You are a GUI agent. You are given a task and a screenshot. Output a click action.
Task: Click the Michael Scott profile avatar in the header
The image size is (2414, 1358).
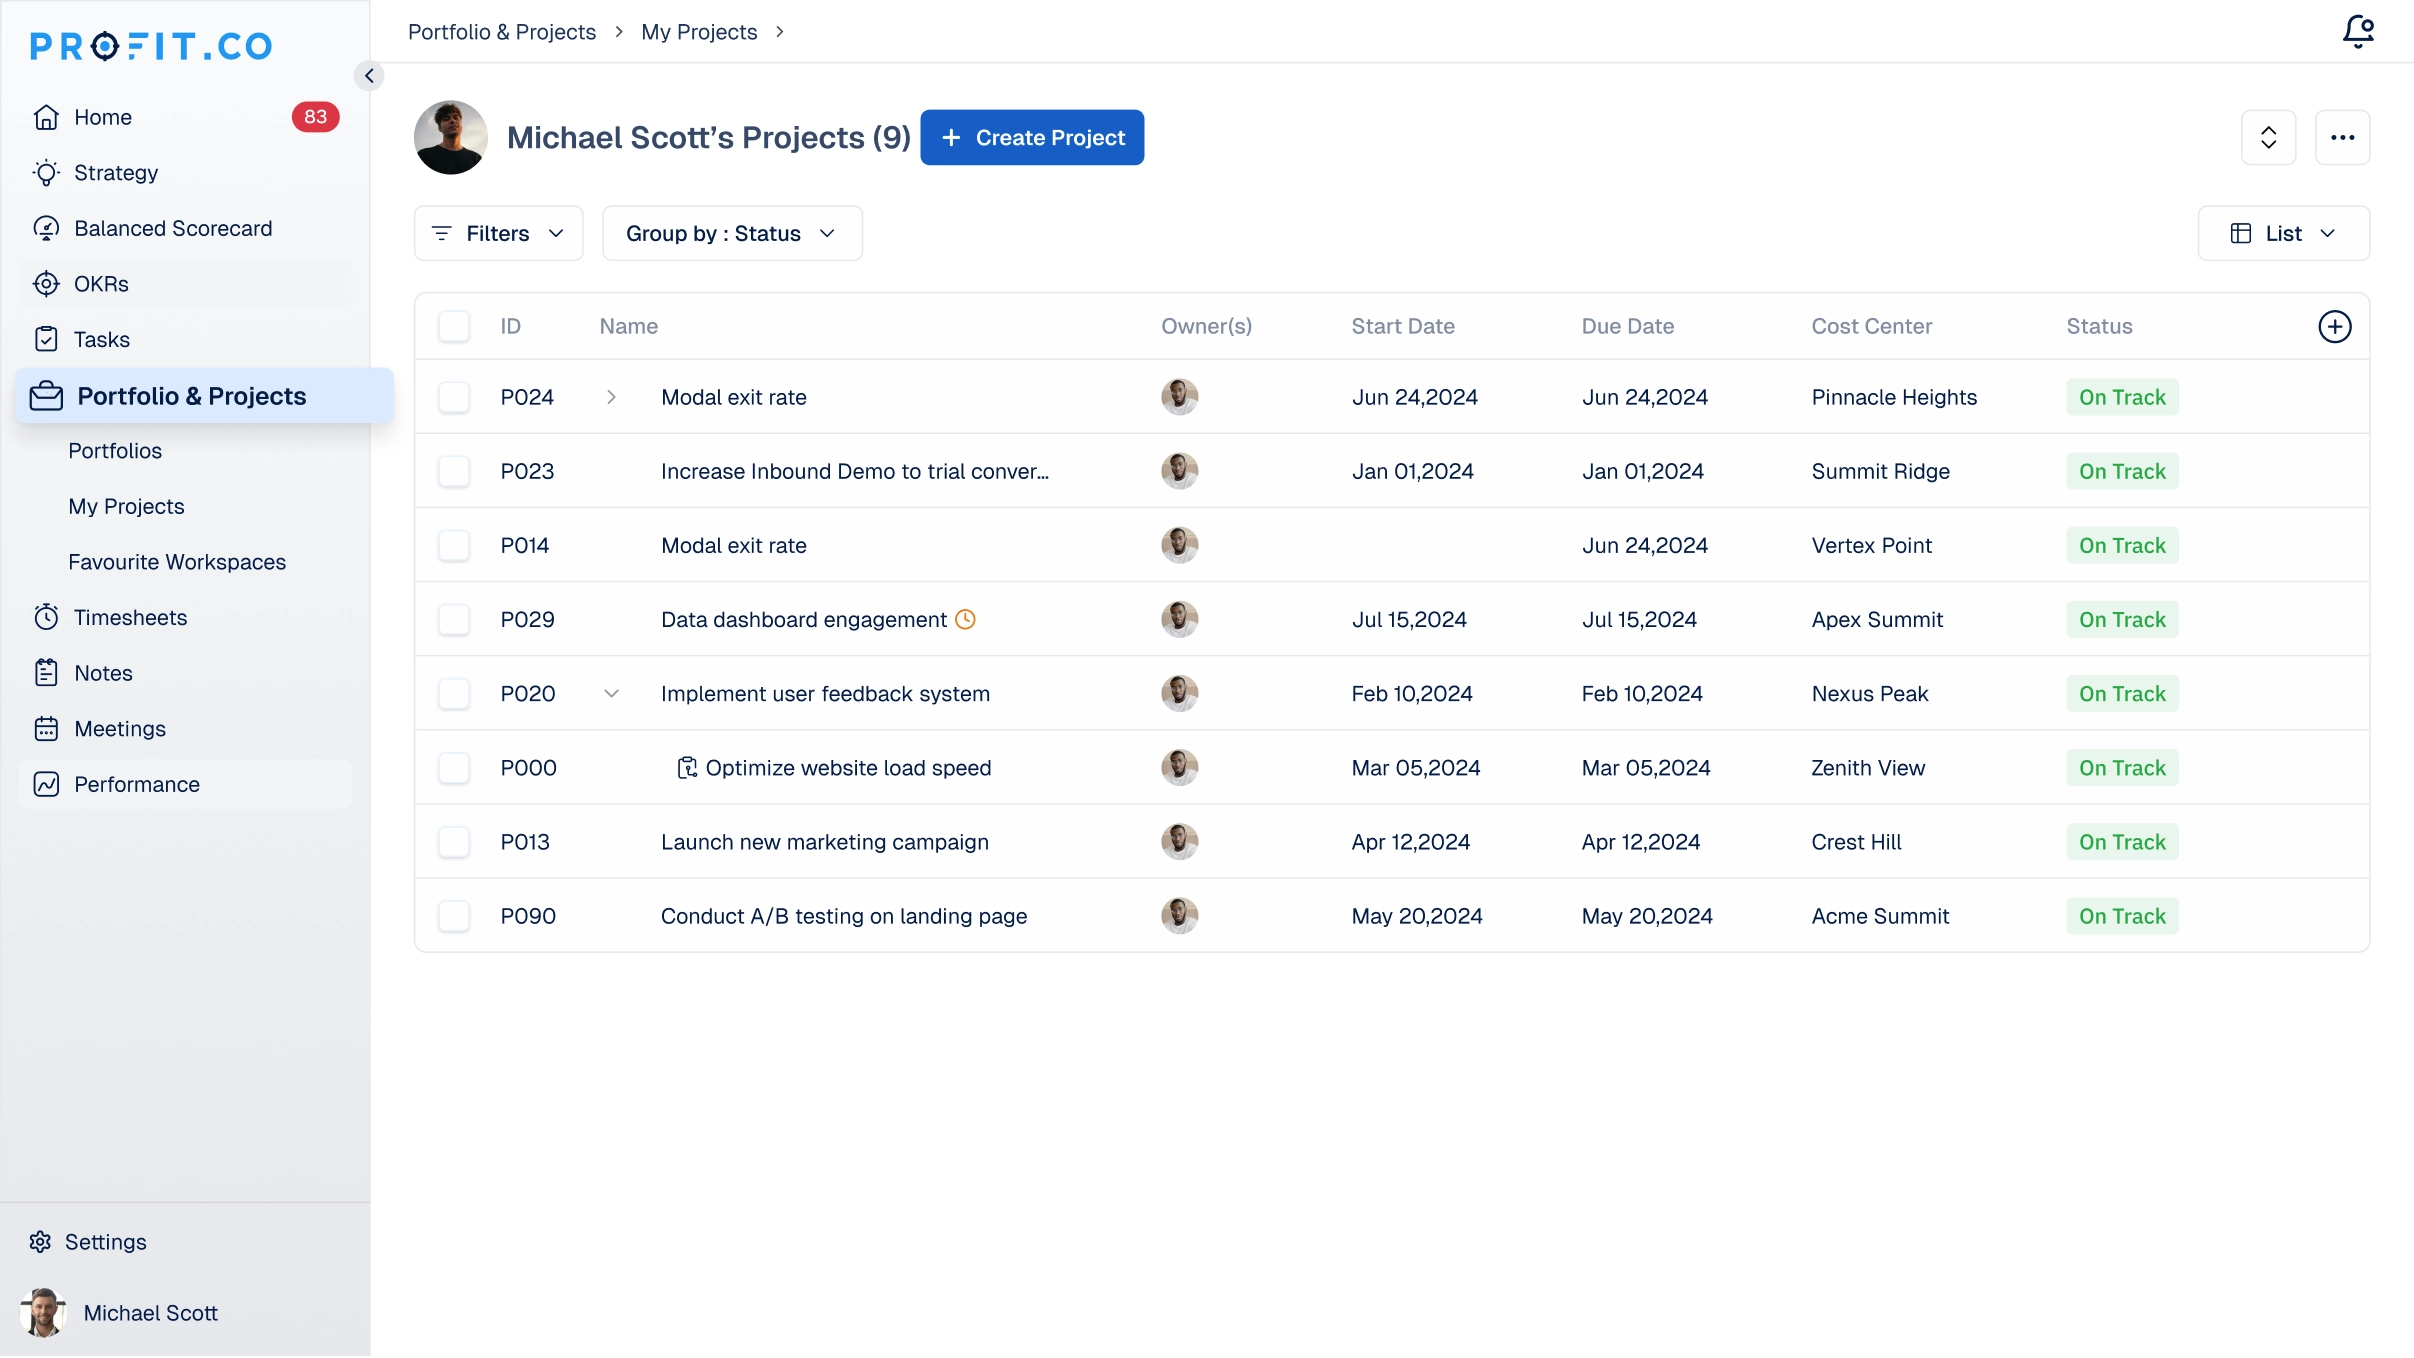point(450,138)
